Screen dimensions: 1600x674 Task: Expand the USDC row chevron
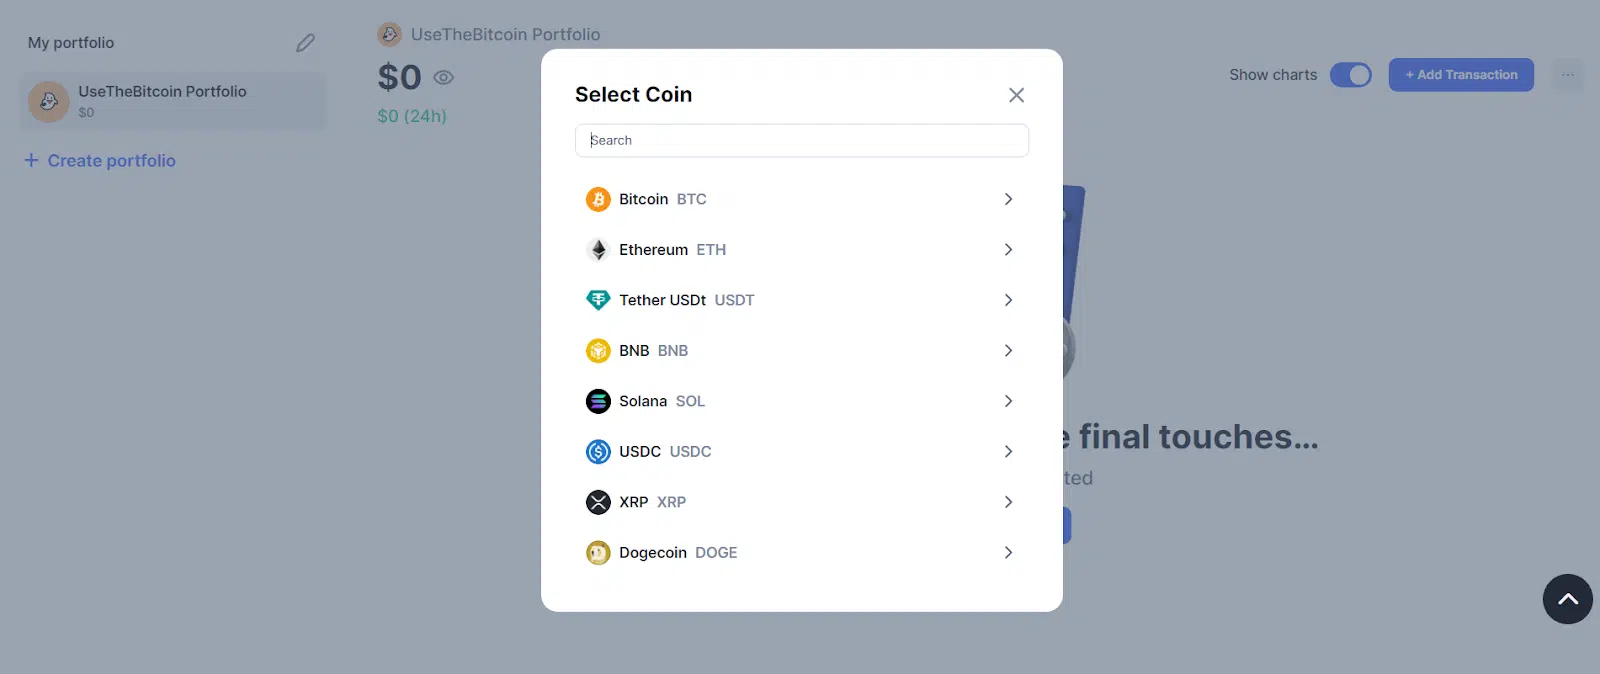click(x=1008, y=452)
